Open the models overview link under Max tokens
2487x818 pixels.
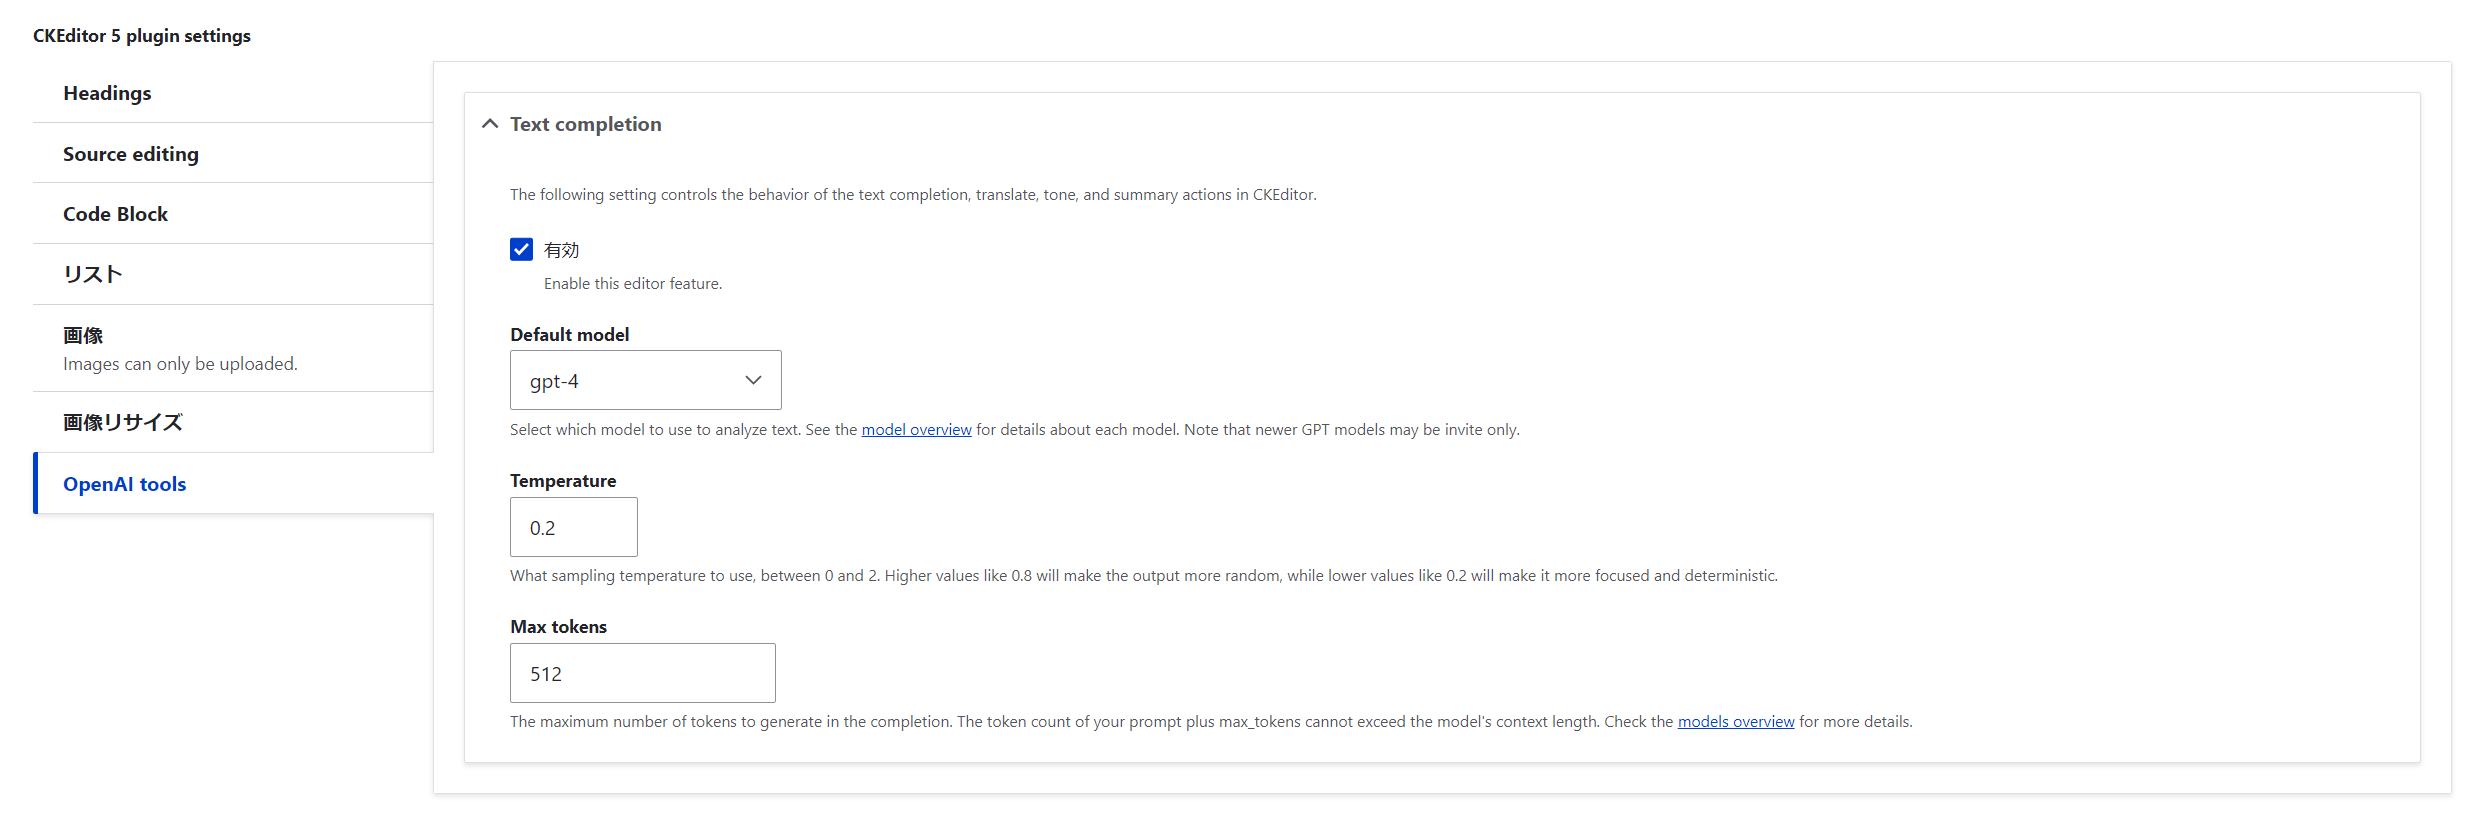coord(1735,722)
